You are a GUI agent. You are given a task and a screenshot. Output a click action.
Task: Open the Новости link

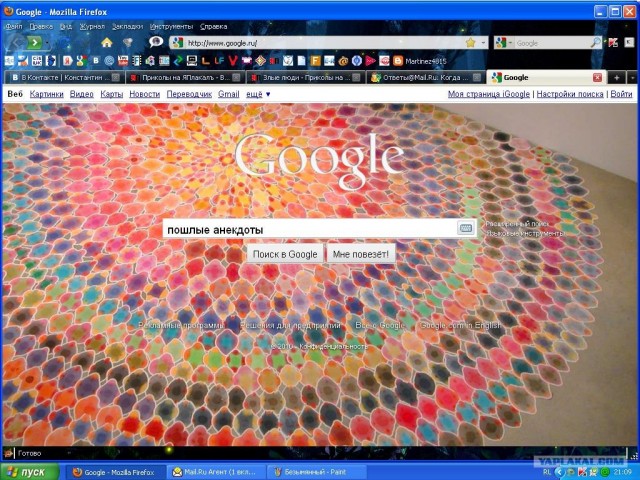click(x=144, y=94)
